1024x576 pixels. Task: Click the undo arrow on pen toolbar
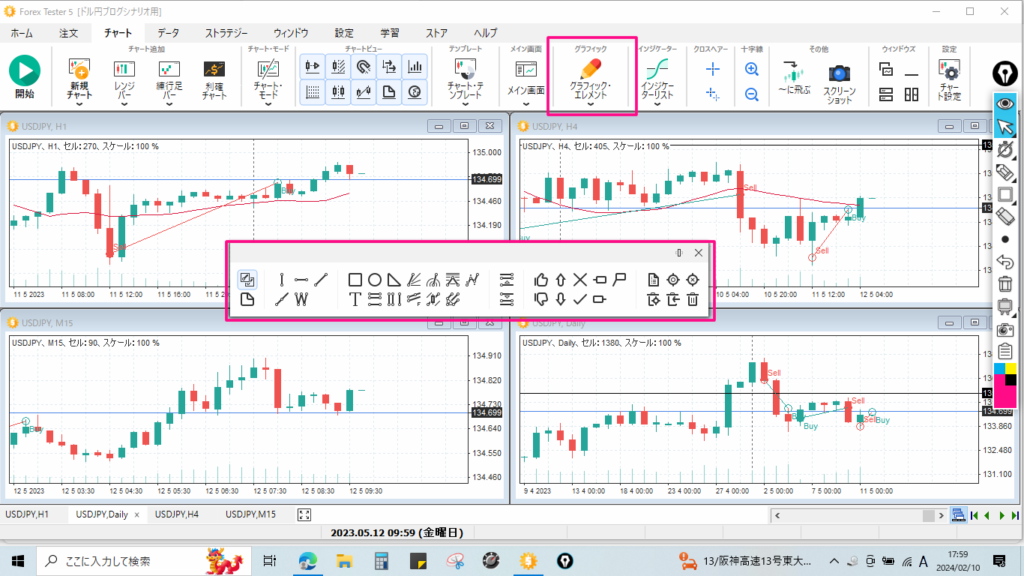coord(1005,262)
